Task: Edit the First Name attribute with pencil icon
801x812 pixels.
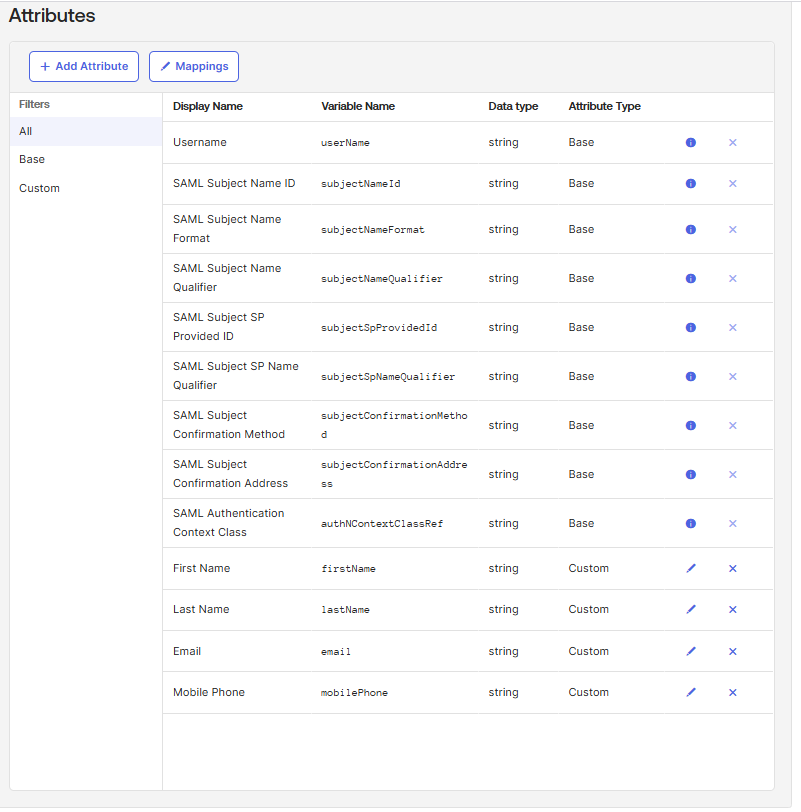Action: [691, 568]
